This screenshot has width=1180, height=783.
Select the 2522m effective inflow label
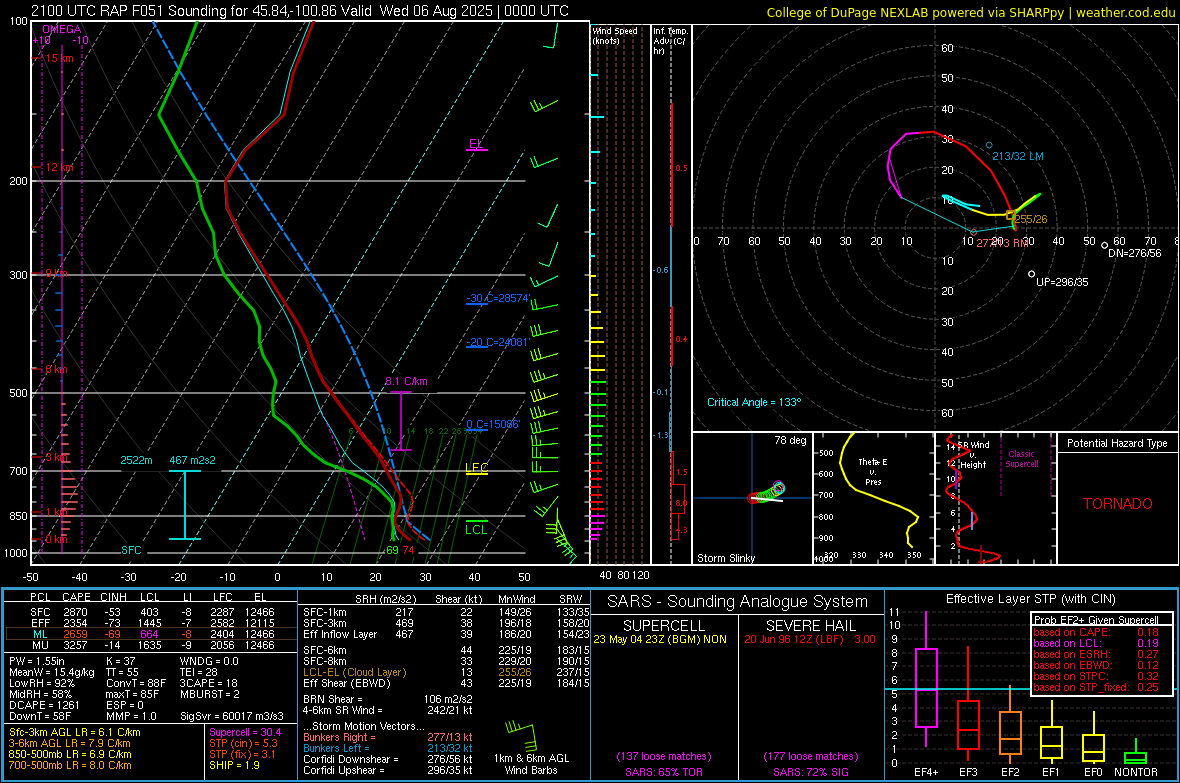(136, 460)
